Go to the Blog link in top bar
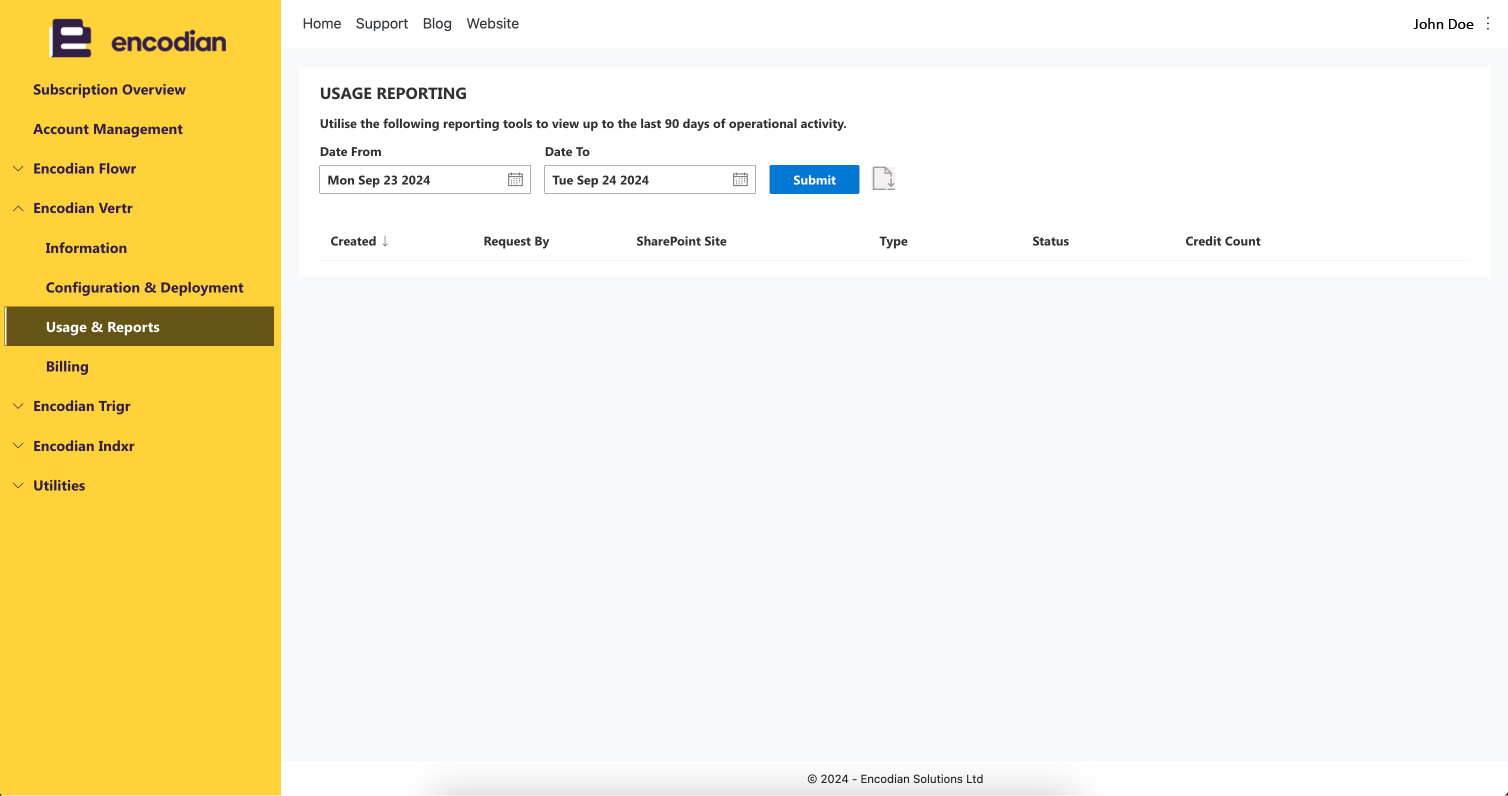 437,24
